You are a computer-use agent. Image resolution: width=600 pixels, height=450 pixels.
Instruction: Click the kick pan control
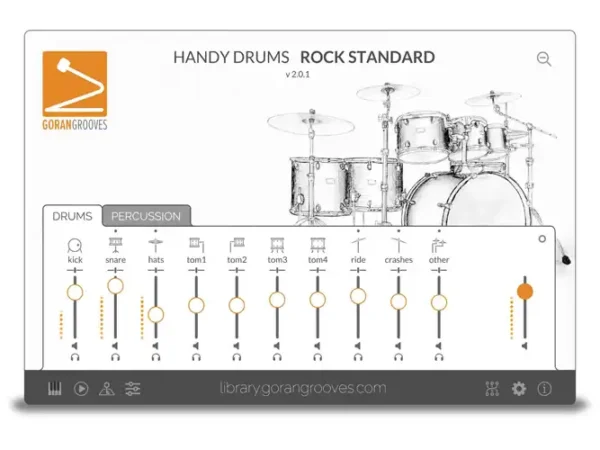pyautogui.click(x=75, y=270)
